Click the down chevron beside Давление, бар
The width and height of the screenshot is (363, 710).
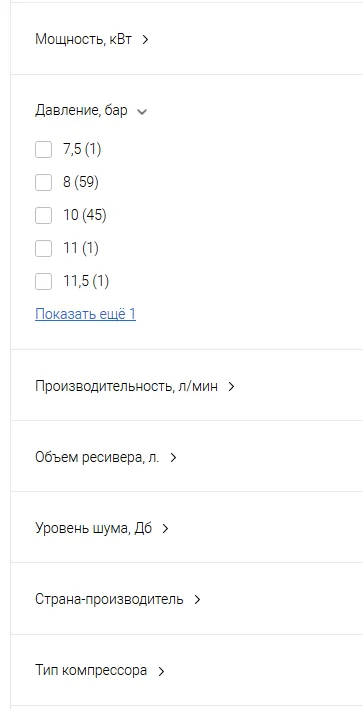tap(142, 111)
